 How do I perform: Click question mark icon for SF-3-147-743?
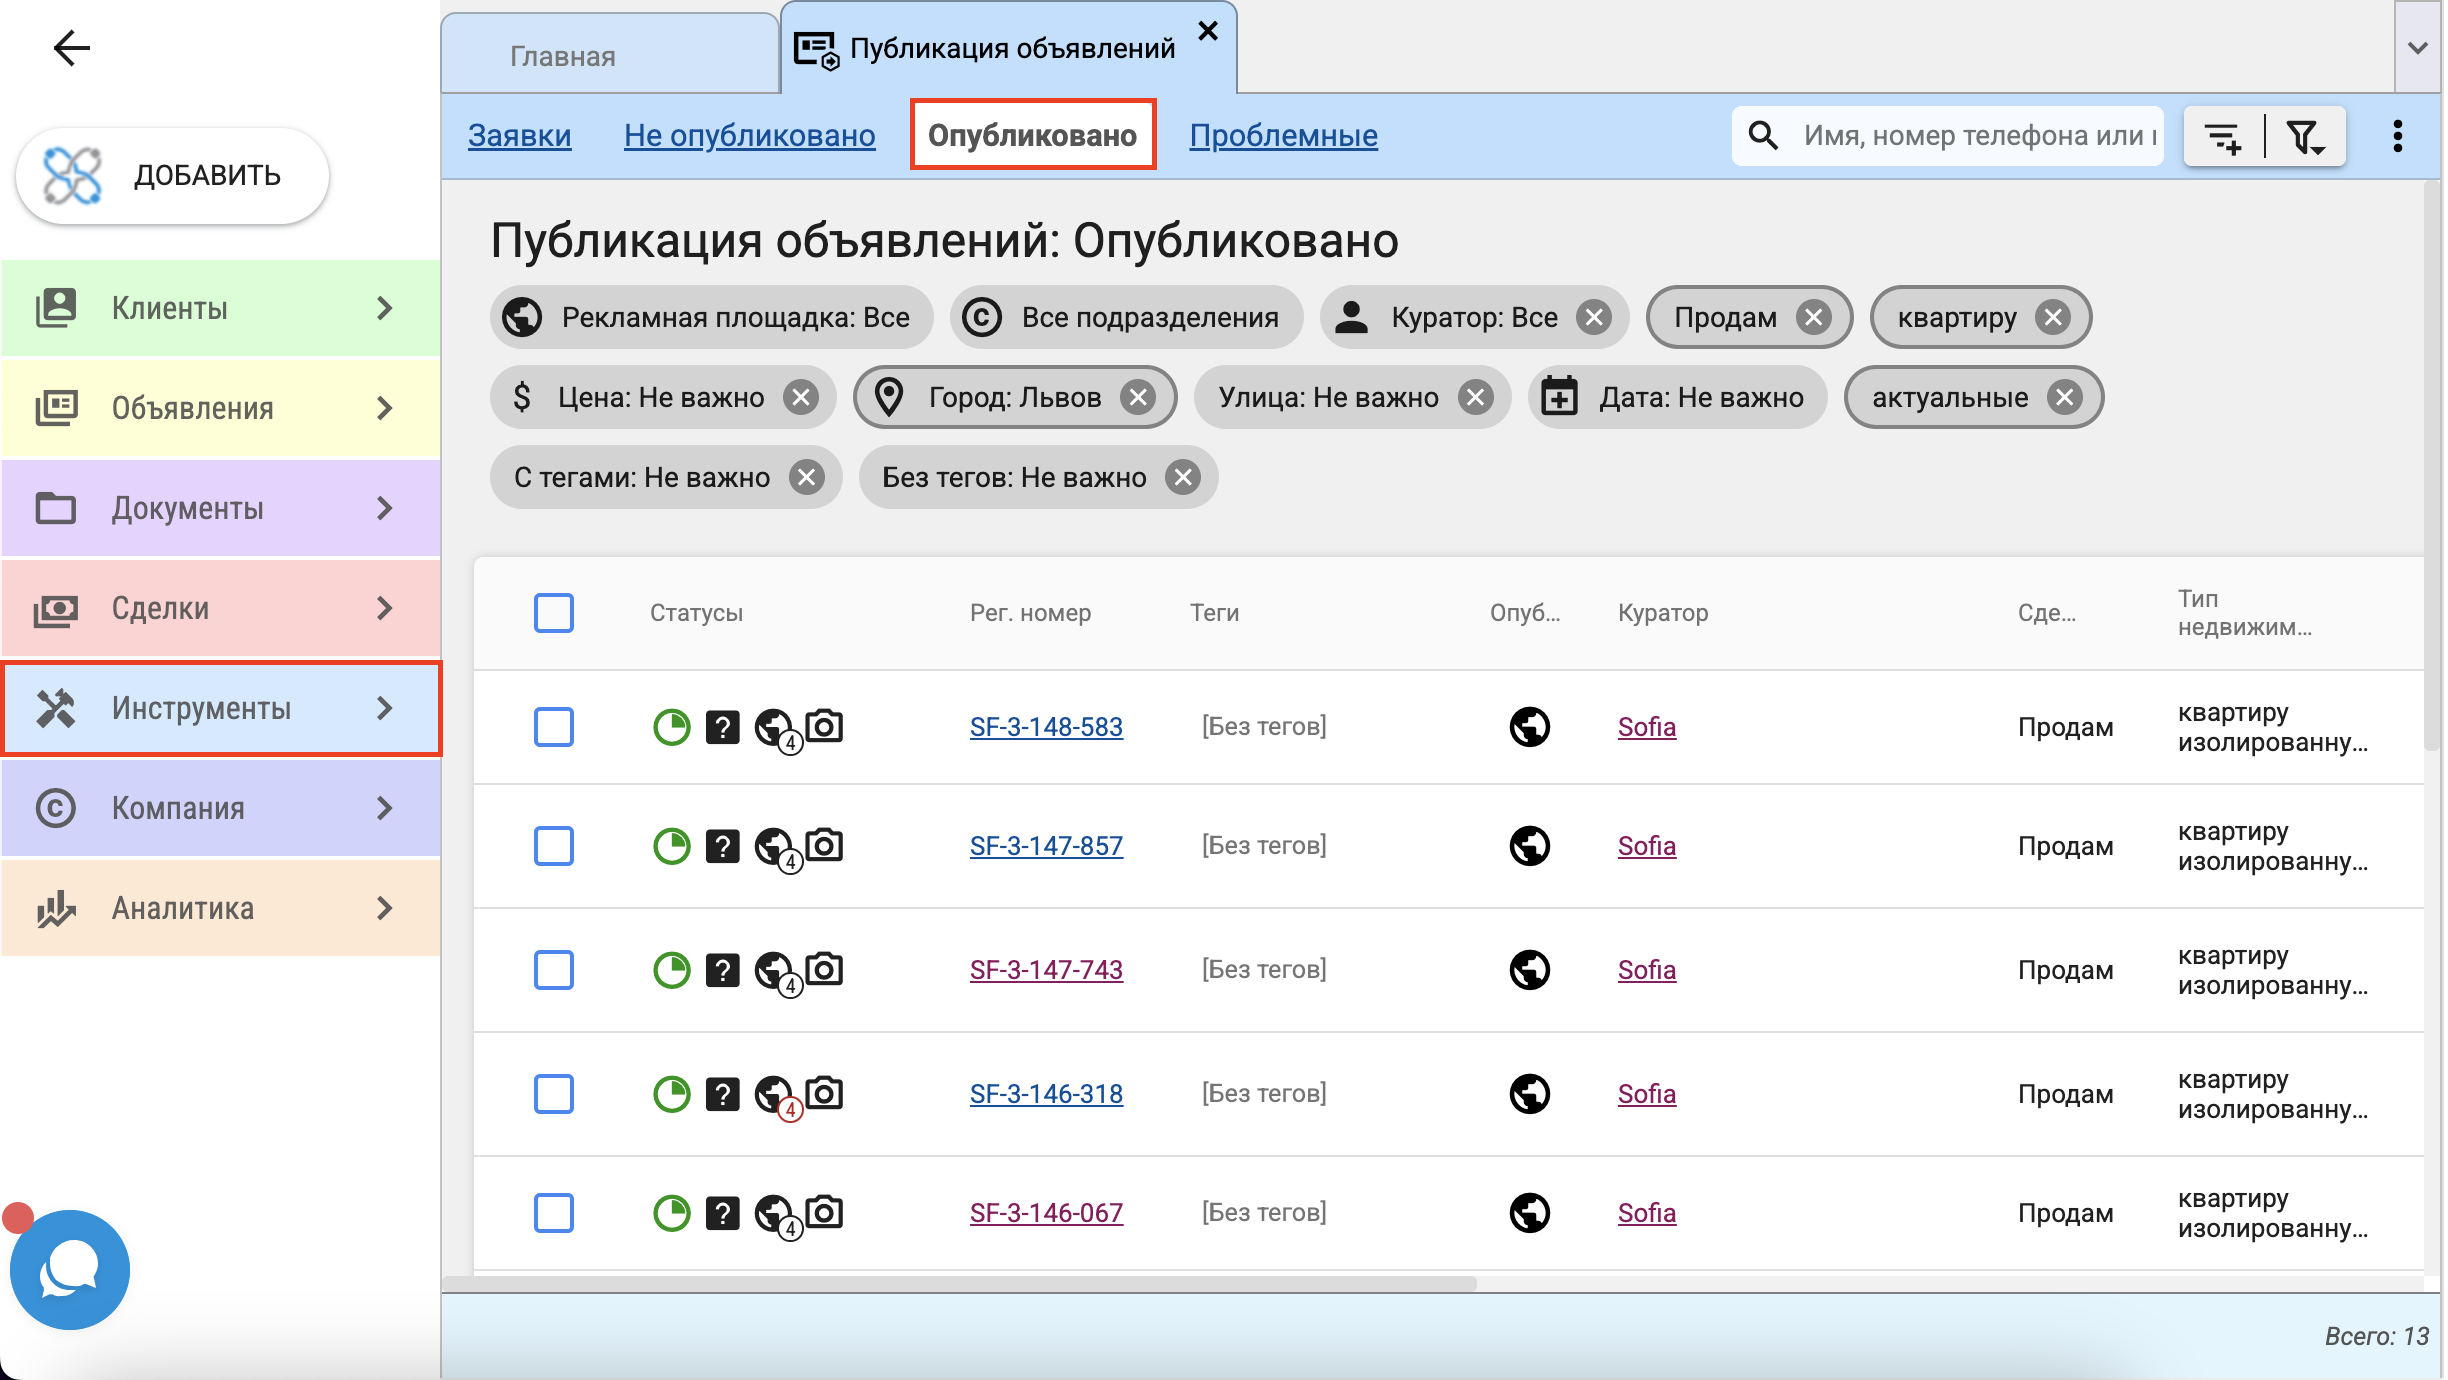pos(722,970)
